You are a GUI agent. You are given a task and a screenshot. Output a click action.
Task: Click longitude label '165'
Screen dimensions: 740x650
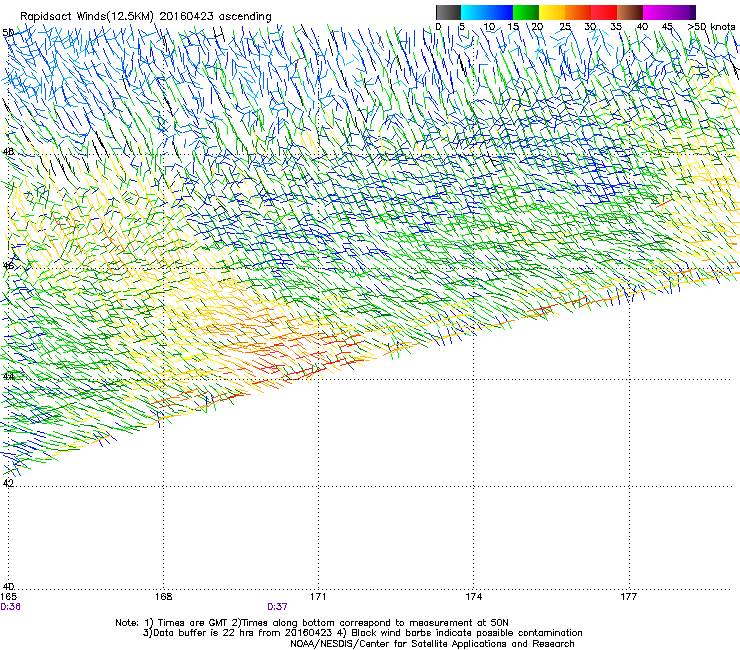click(8, 597)
